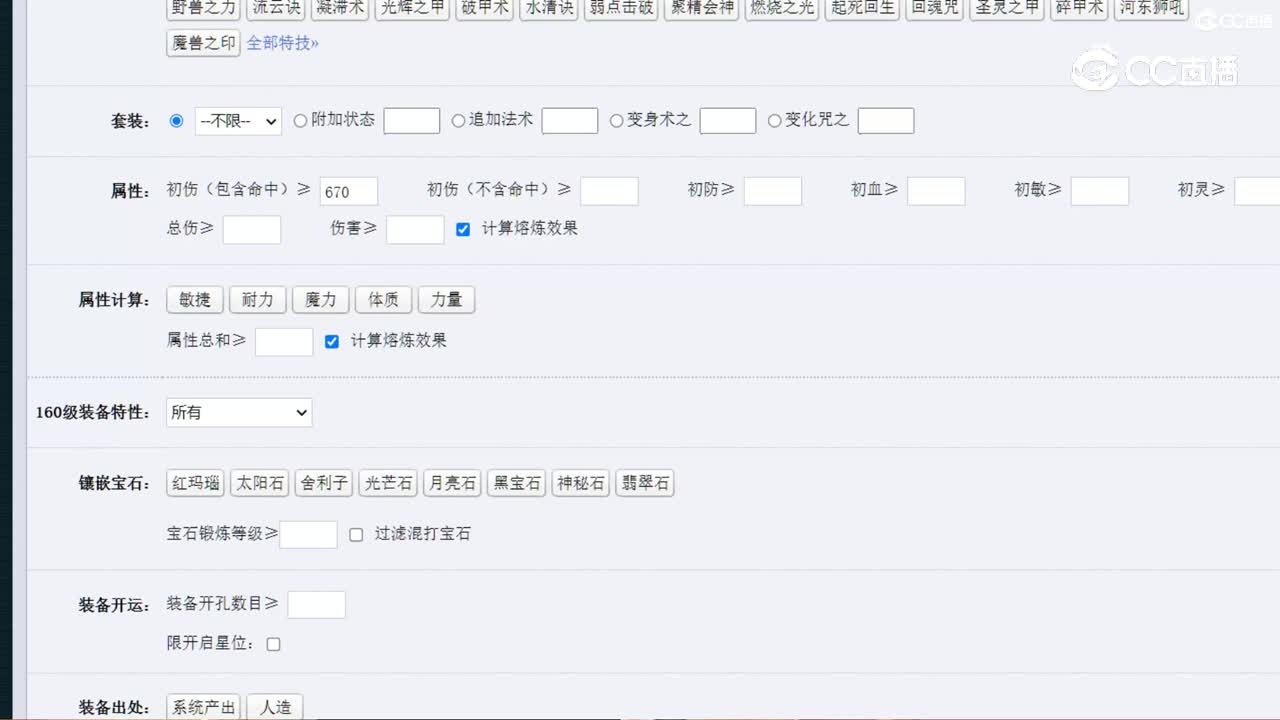Select the 碎甲术 skill button
1280x720 pixels.
[1079, 9]
